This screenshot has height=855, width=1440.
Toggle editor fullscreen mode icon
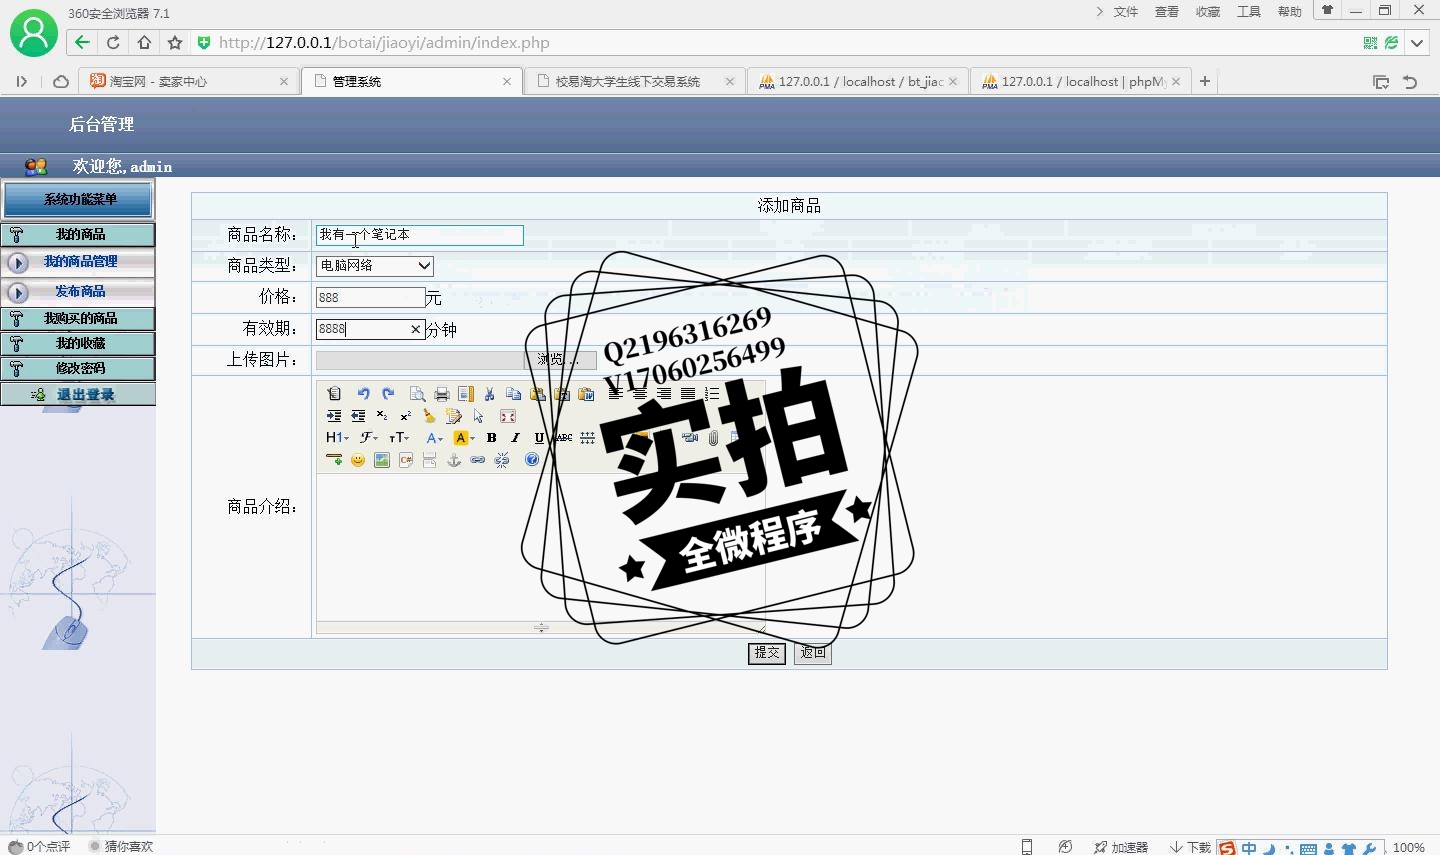508,416
